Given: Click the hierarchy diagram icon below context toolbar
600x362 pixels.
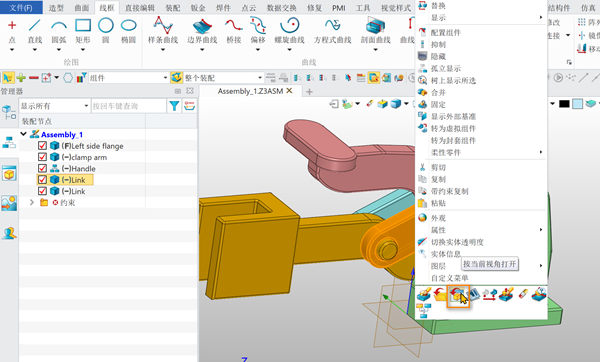Looking at the screenshot, I should [x=423, y=310].
